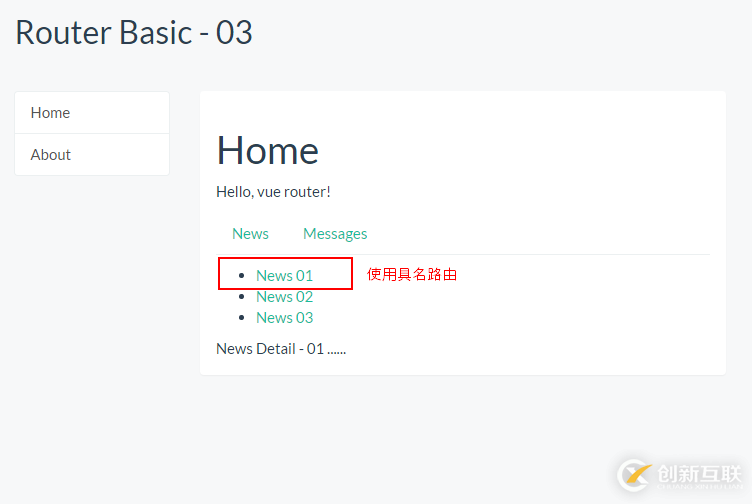Click the bullet point beside News 03

coord(241,318)
